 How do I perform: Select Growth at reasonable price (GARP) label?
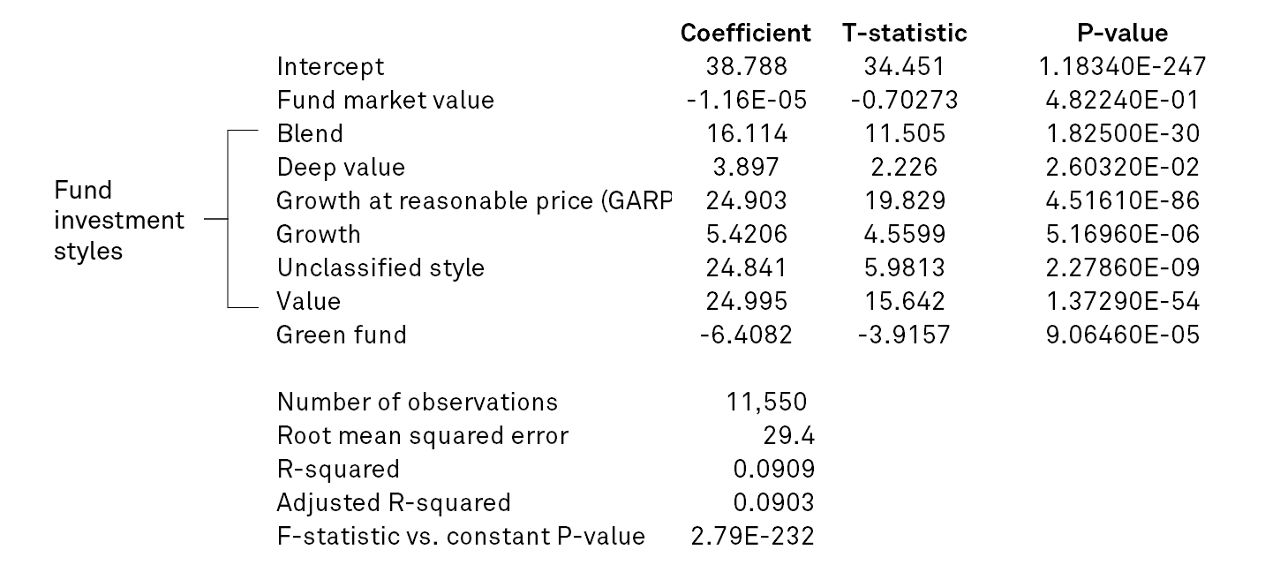click(x=474, y=200)
